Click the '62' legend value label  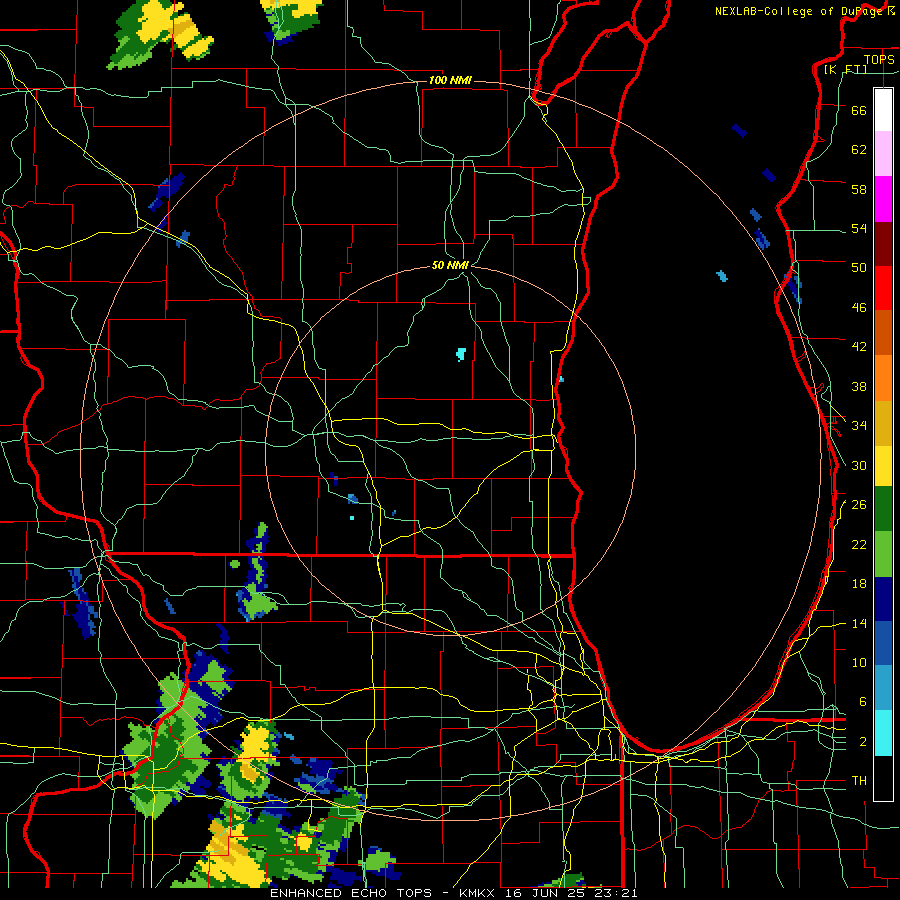[x=859, y=149]
